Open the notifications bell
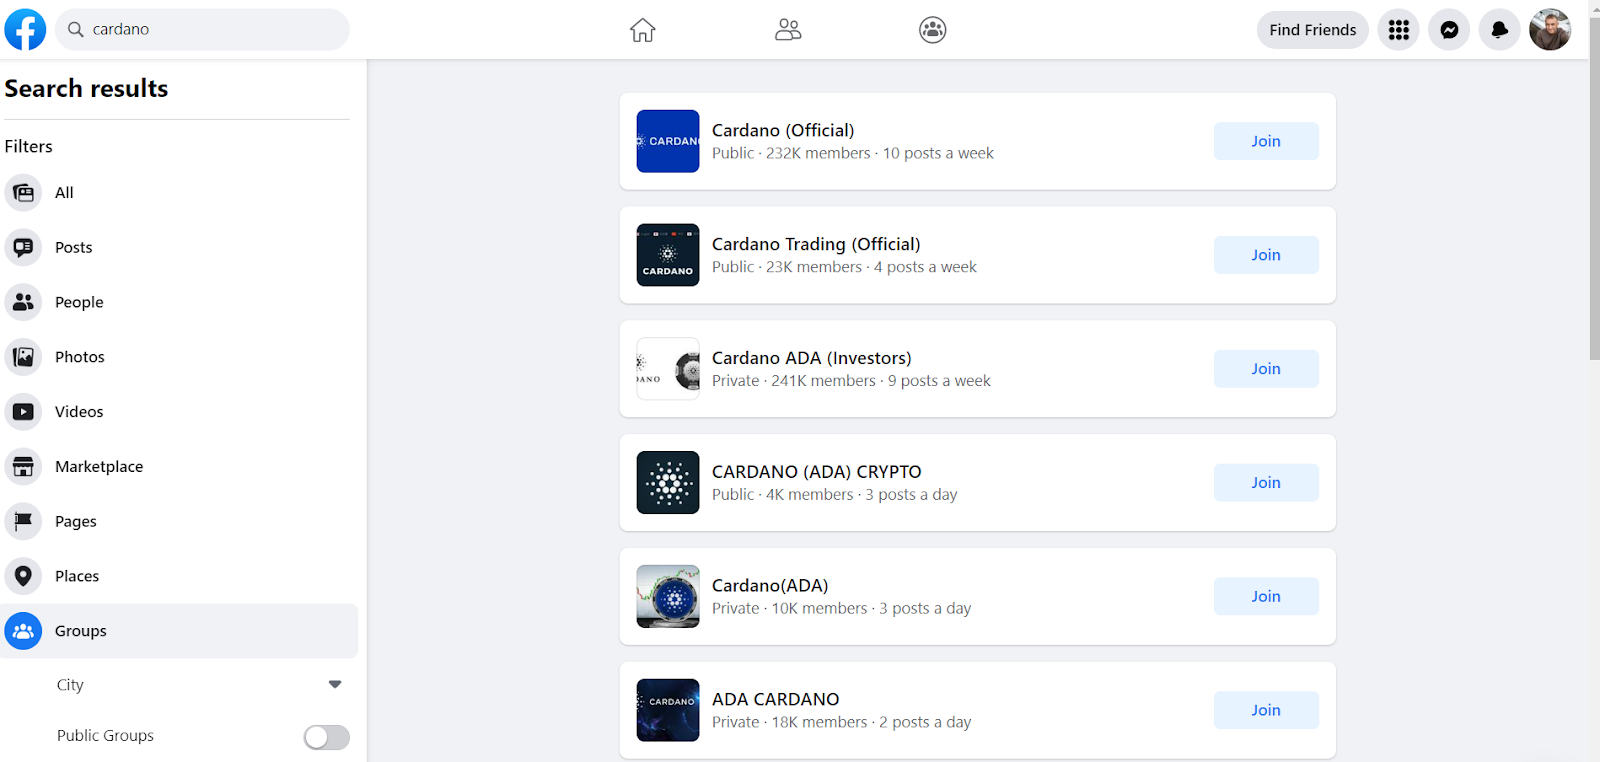 click(1500, 30)
